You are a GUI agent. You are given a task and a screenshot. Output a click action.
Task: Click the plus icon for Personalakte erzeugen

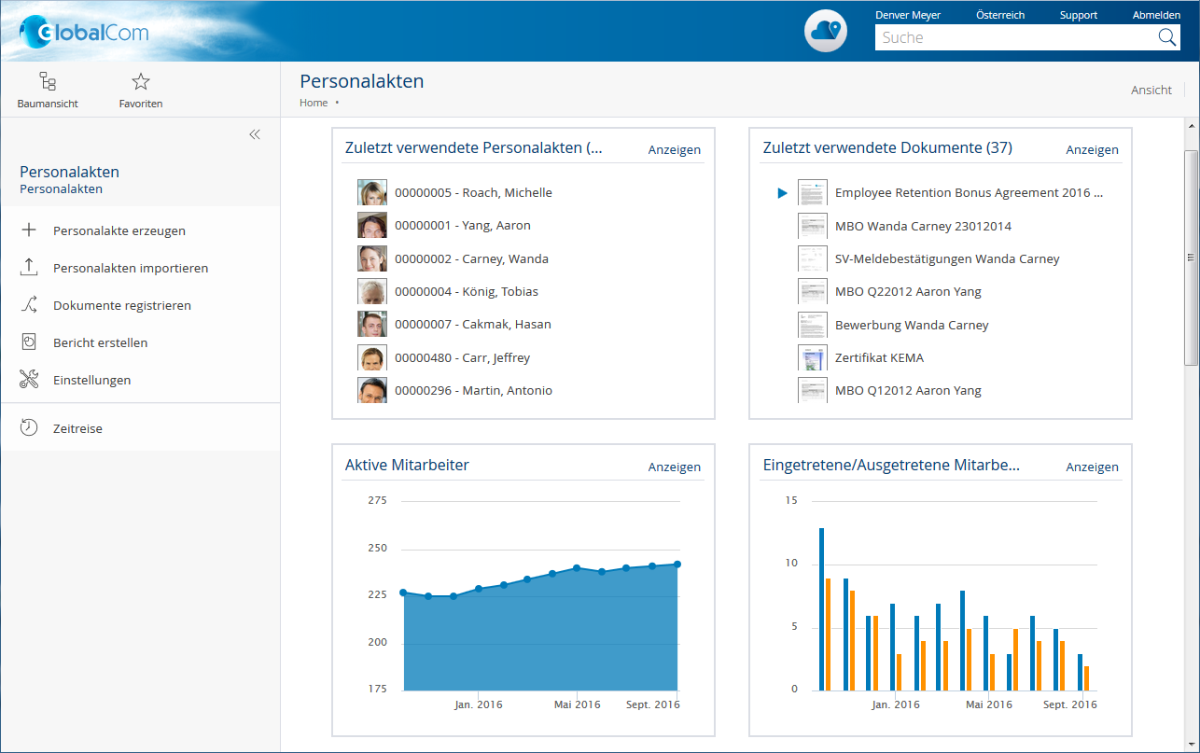[x=29, y=230]
